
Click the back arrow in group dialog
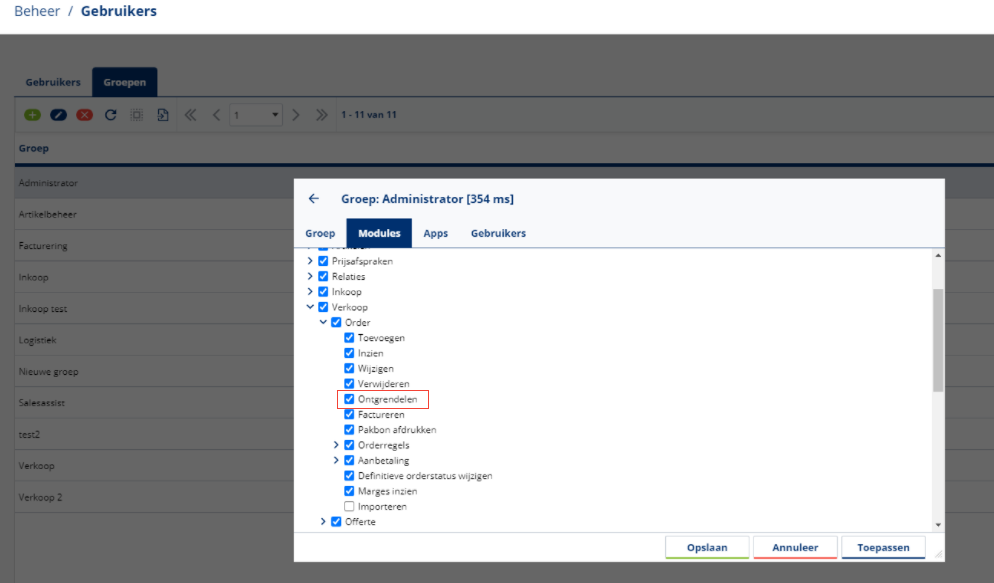313,199
